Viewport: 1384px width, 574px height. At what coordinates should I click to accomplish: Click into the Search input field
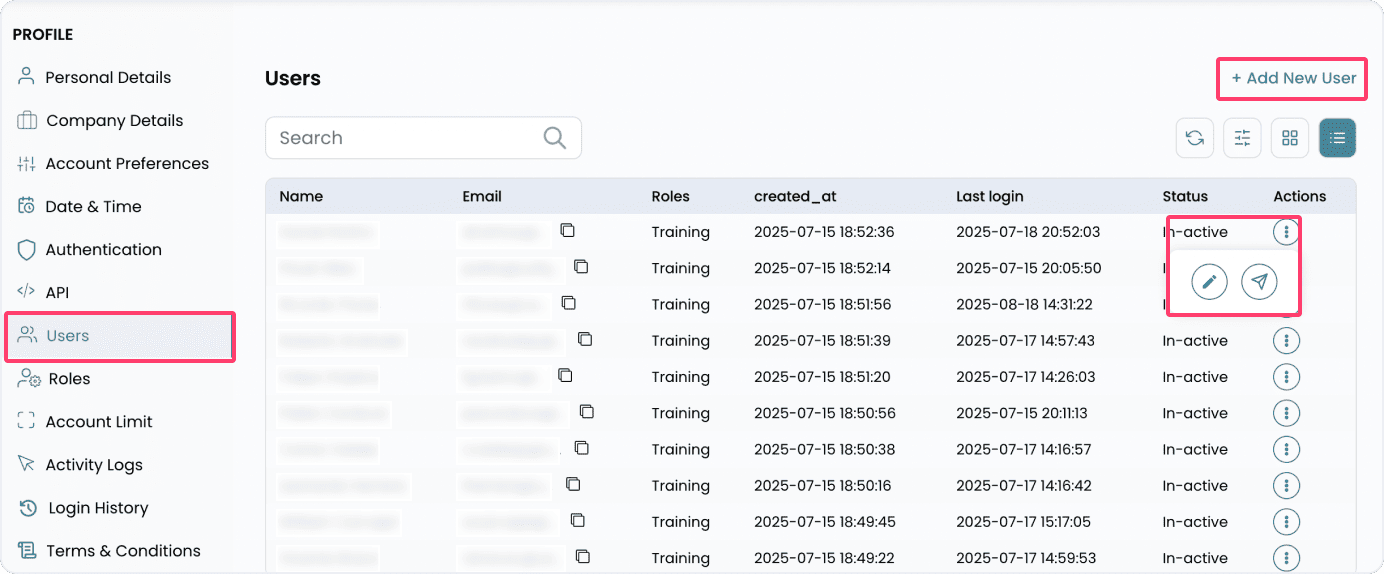point(405,138)
